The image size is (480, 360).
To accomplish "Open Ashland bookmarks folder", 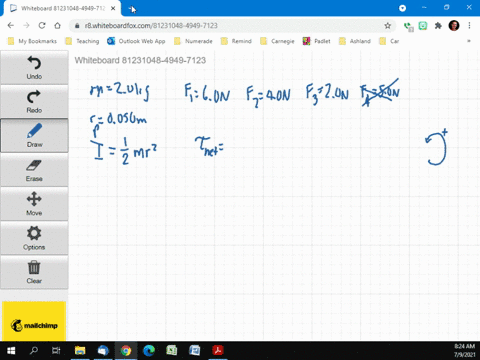I will coord(355,41).
